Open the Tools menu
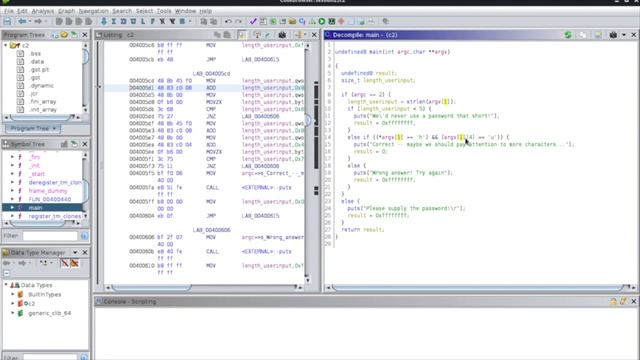The height and width of the screenshot is (360, 640). 164,11
